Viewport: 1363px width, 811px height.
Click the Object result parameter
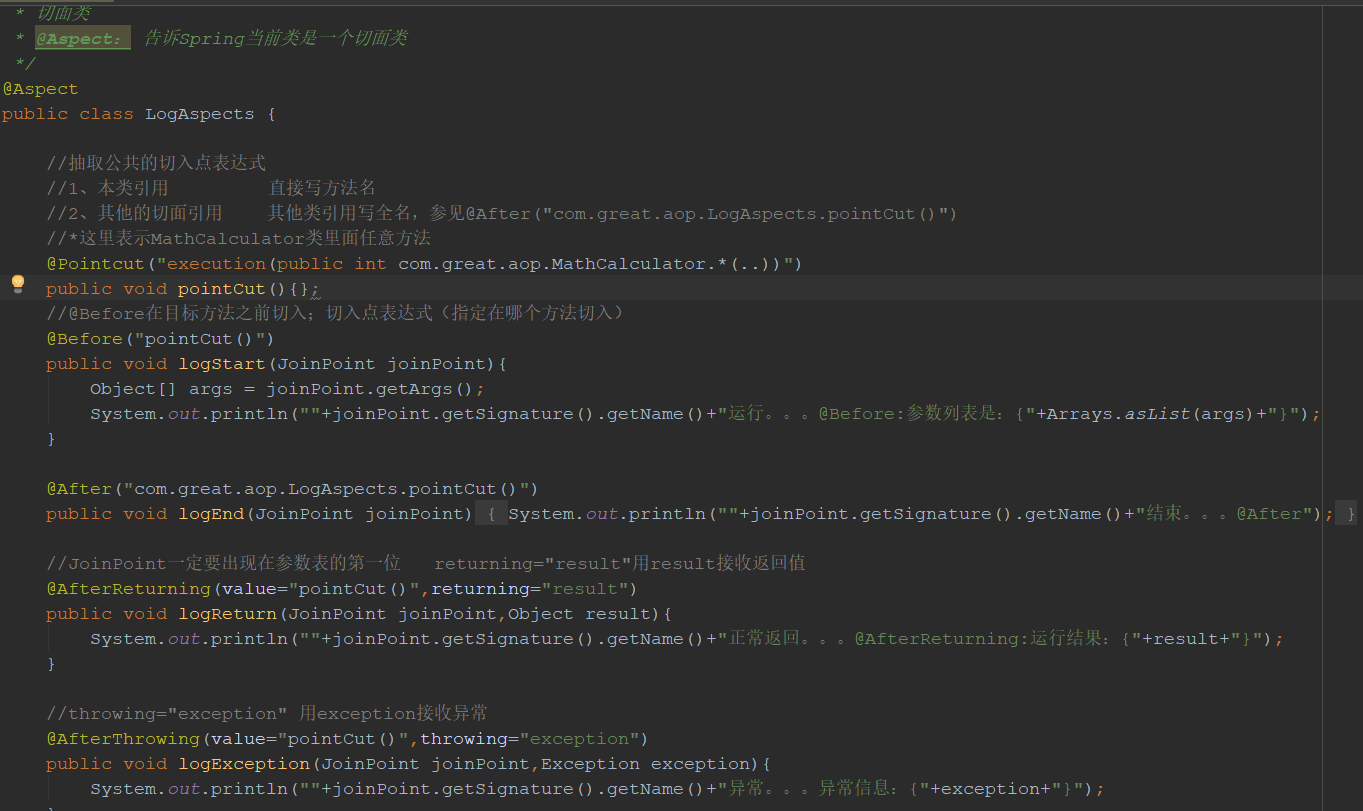coord(580,614)
